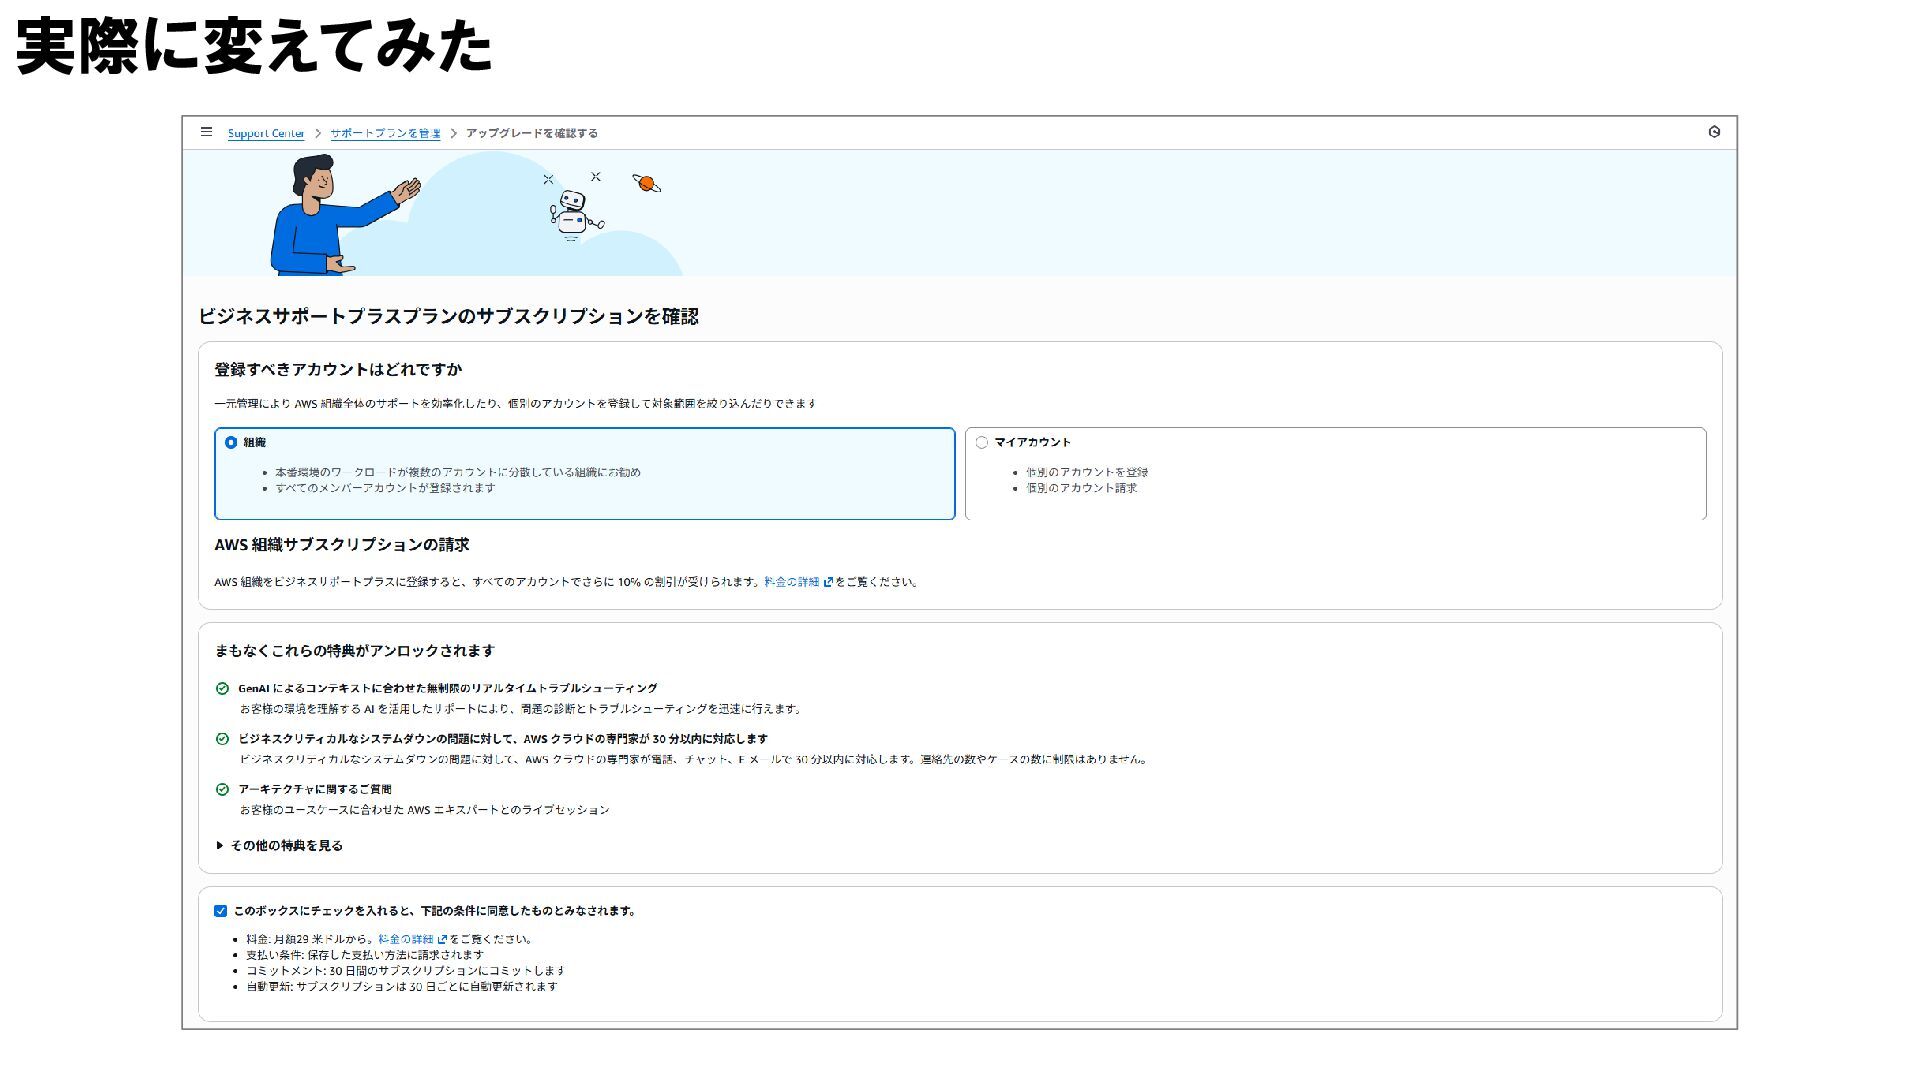The image size is (1920, 1080).
Task: Click the clock icon at top right
Action: pos(1714,132)
